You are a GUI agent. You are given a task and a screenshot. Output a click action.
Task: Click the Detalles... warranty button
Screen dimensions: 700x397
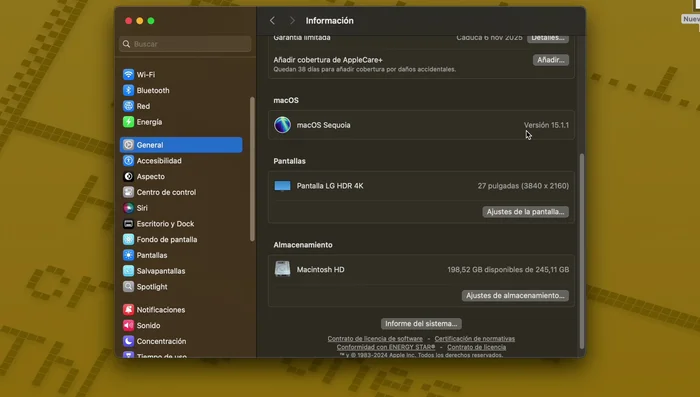point(548,38)
